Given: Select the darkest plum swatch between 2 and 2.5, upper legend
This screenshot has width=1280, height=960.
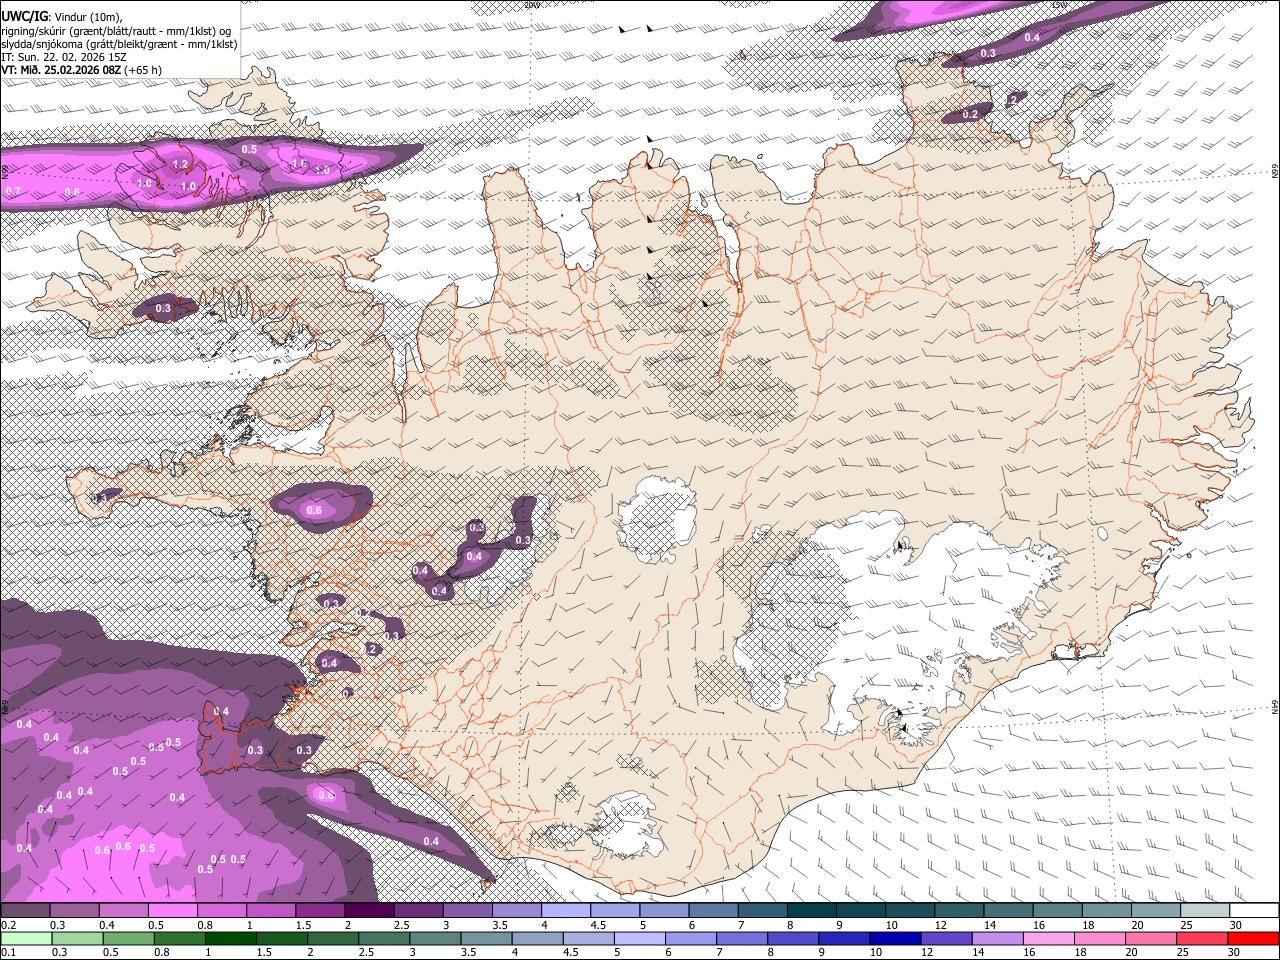Looking at the screenshot, I should 370,911.
